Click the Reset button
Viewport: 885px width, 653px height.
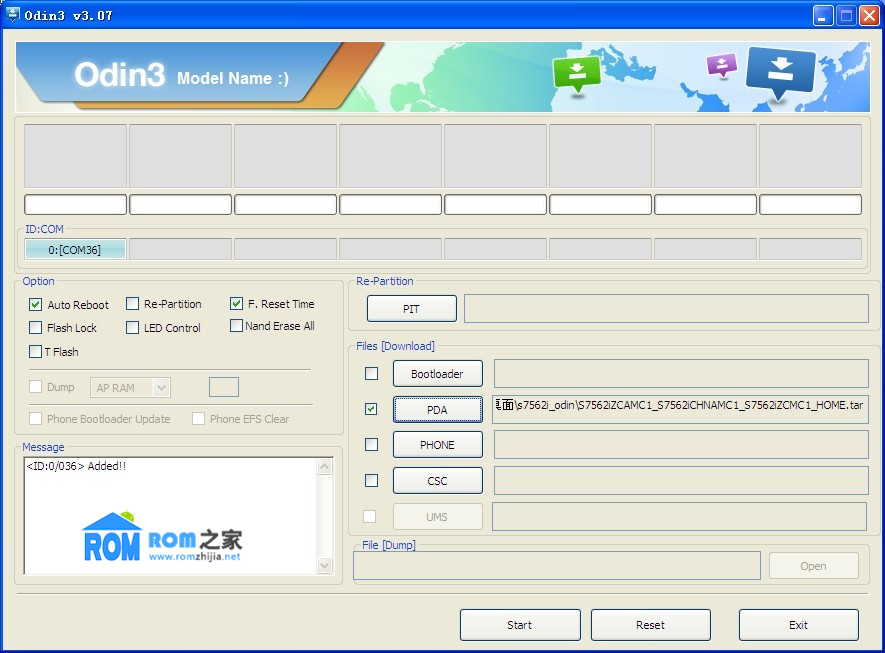coord(650,625)
